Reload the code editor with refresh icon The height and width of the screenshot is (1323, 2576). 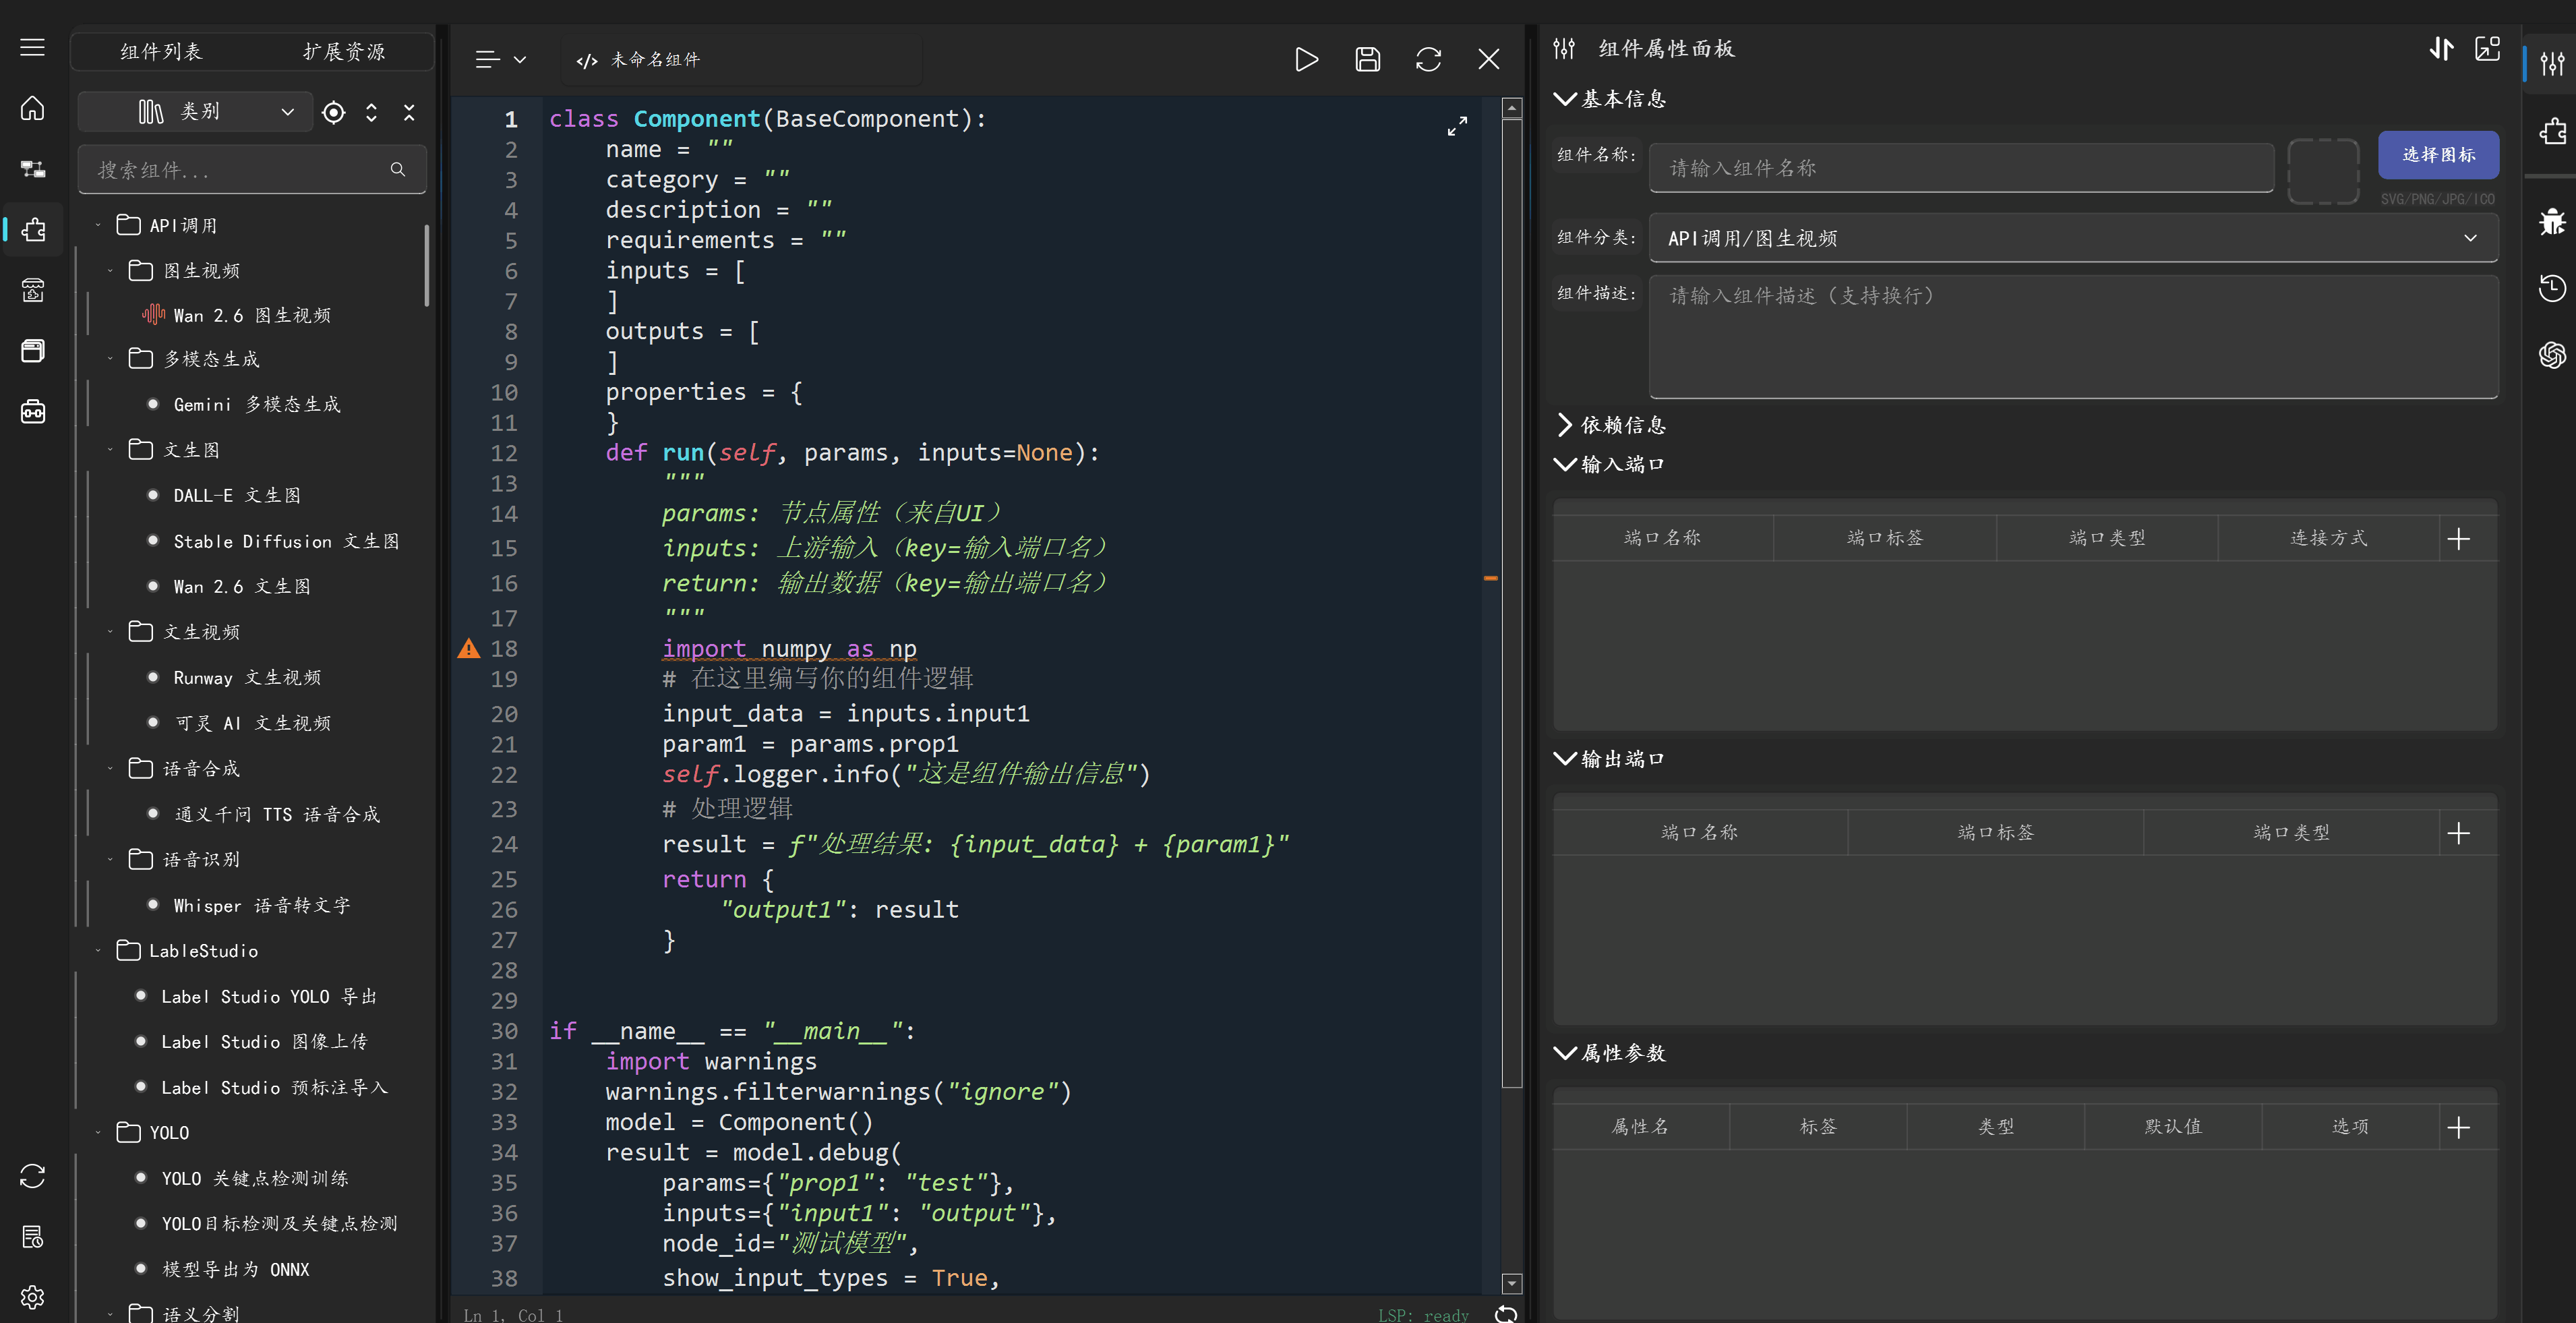point(1428,60)
